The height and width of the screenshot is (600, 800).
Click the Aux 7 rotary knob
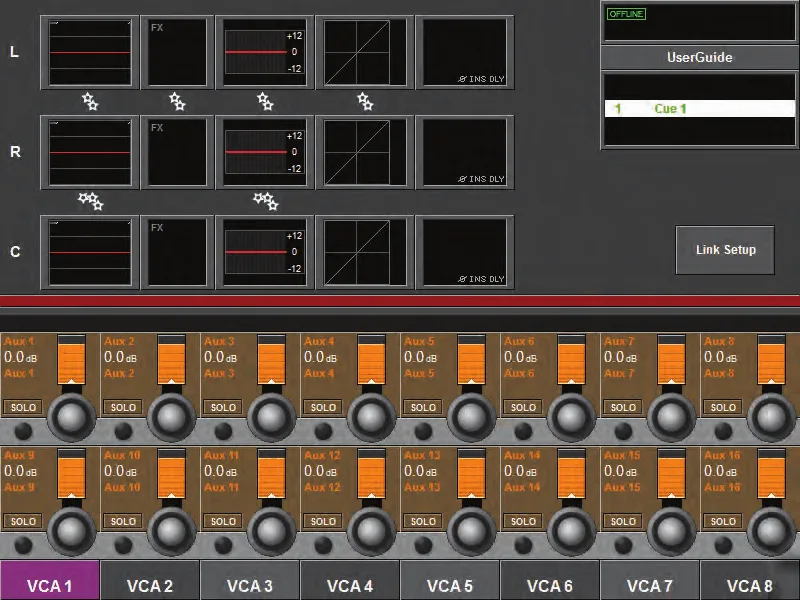coord(671,417)
